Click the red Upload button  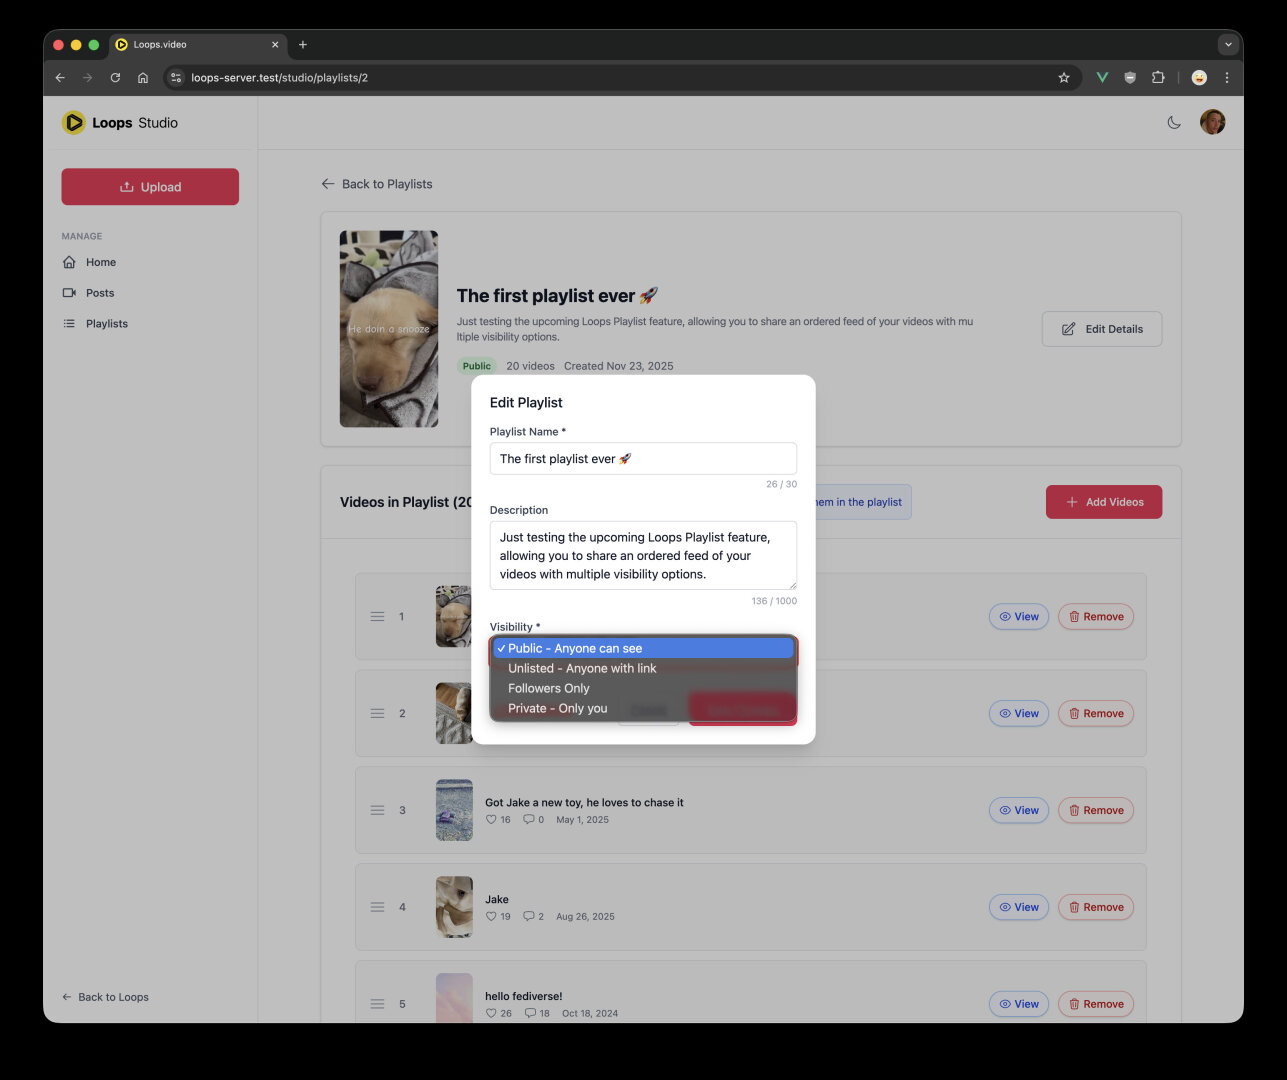150,187
